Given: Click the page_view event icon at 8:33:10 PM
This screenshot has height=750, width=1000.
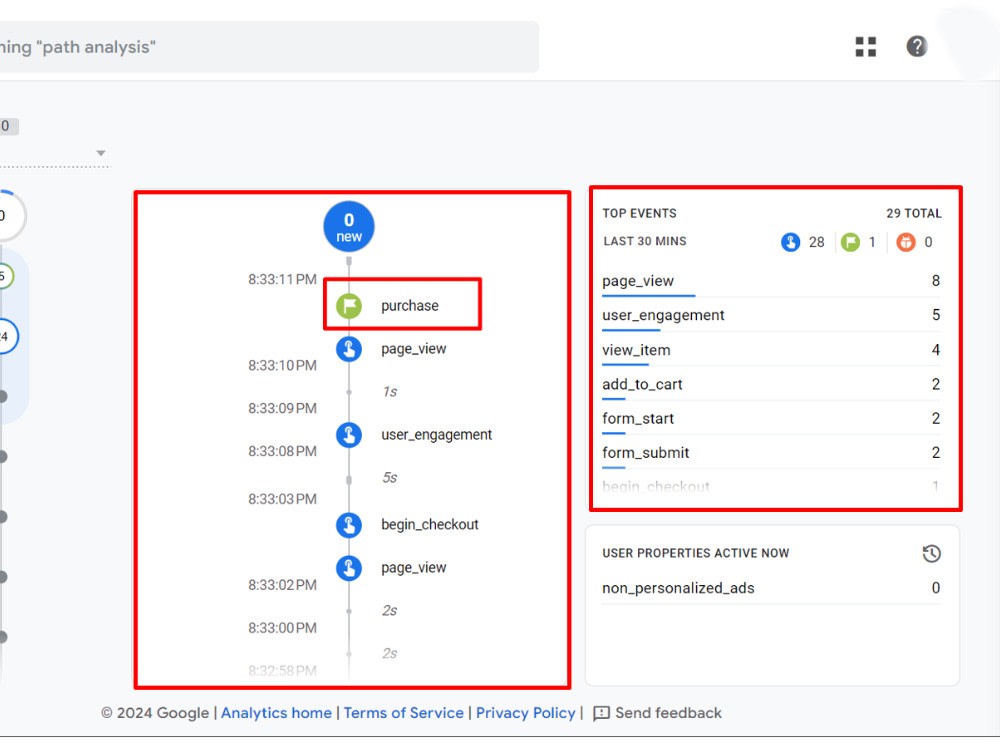Looking at the screenshot, I should [349, 349].
